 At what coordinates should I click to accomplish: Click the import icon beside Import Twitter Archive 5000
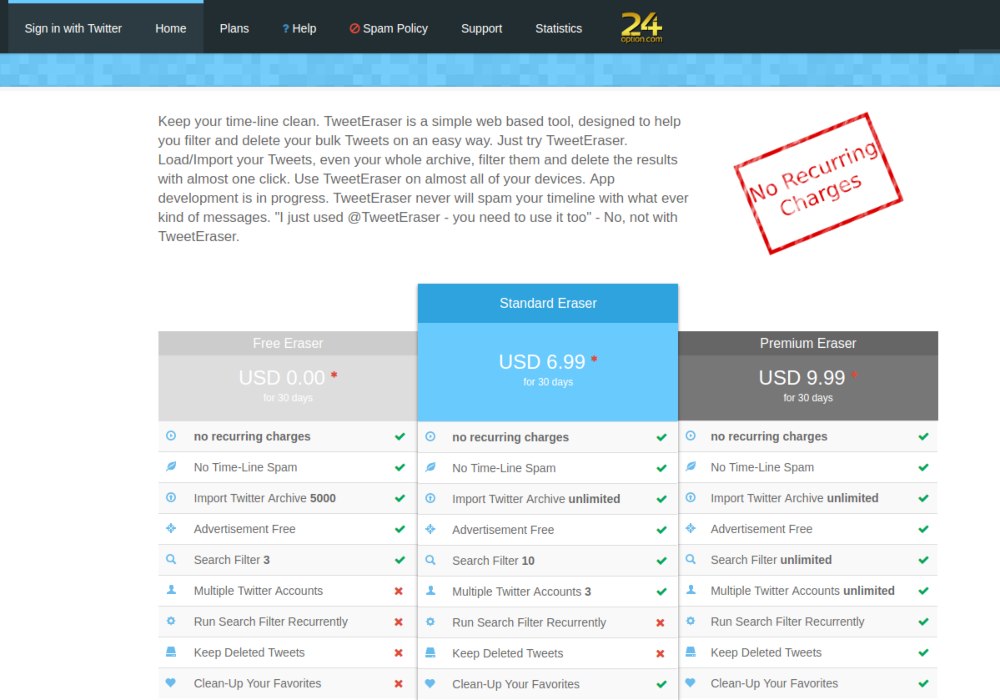(x=171, y=497)
